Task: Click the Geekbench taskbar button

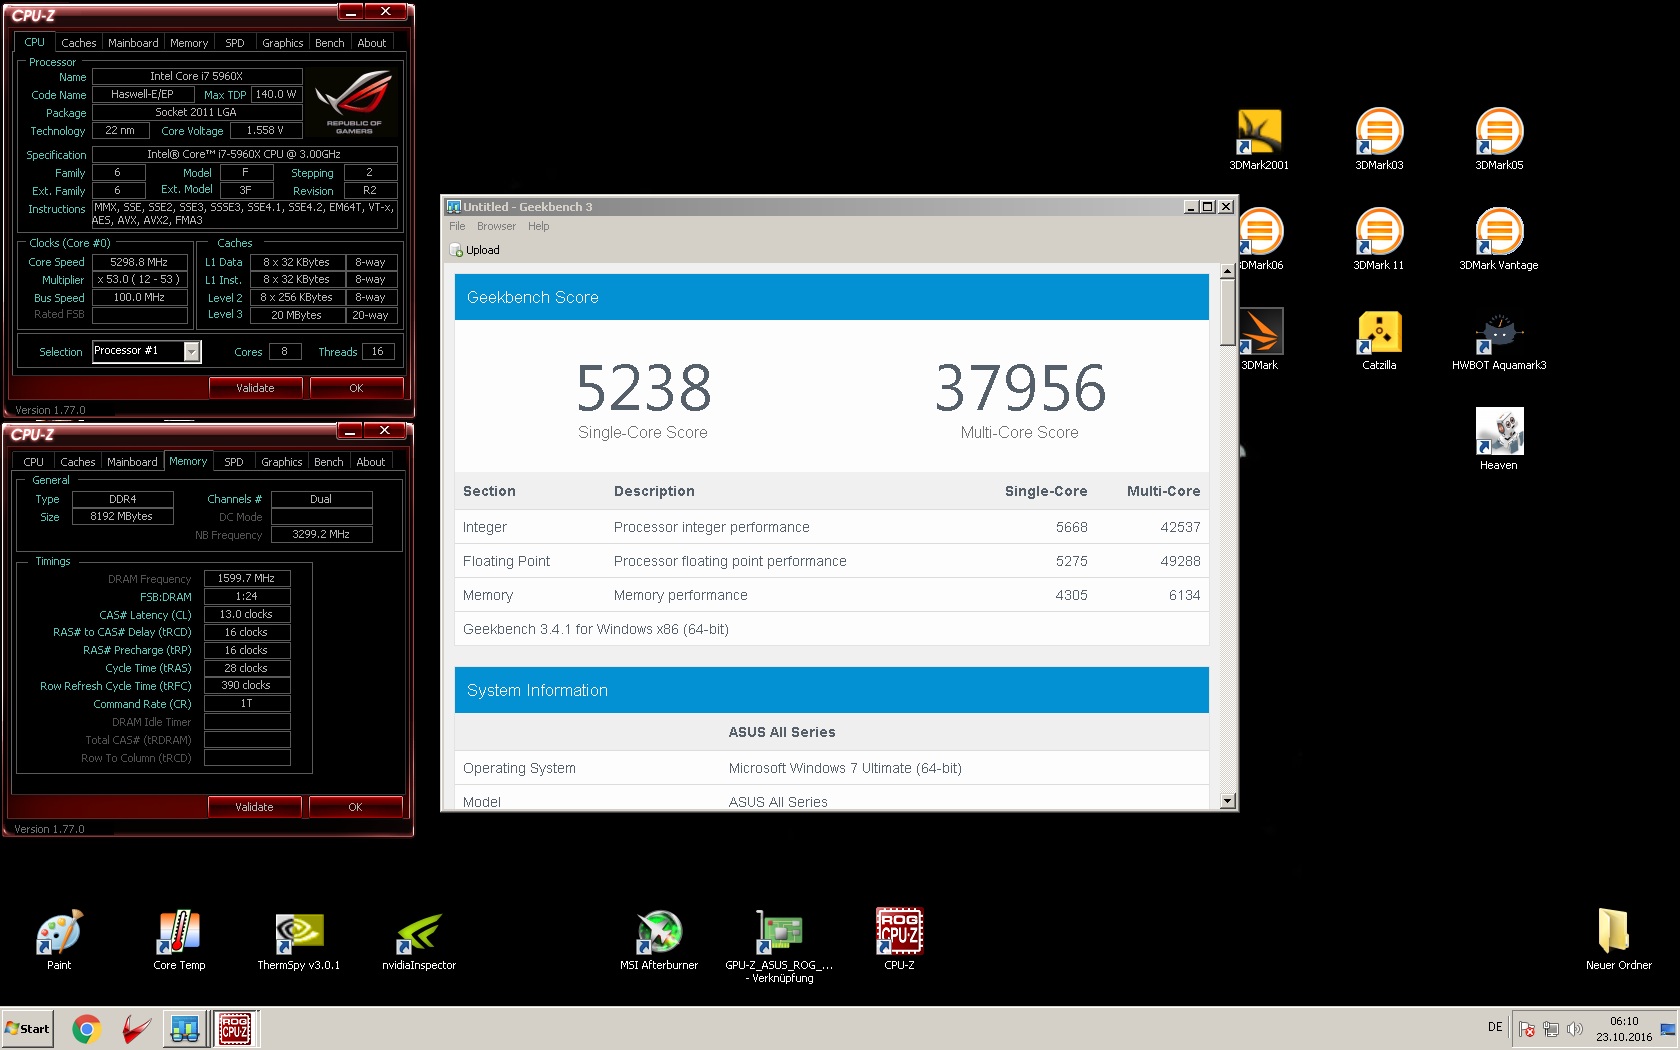Action: pos(185,1029)
